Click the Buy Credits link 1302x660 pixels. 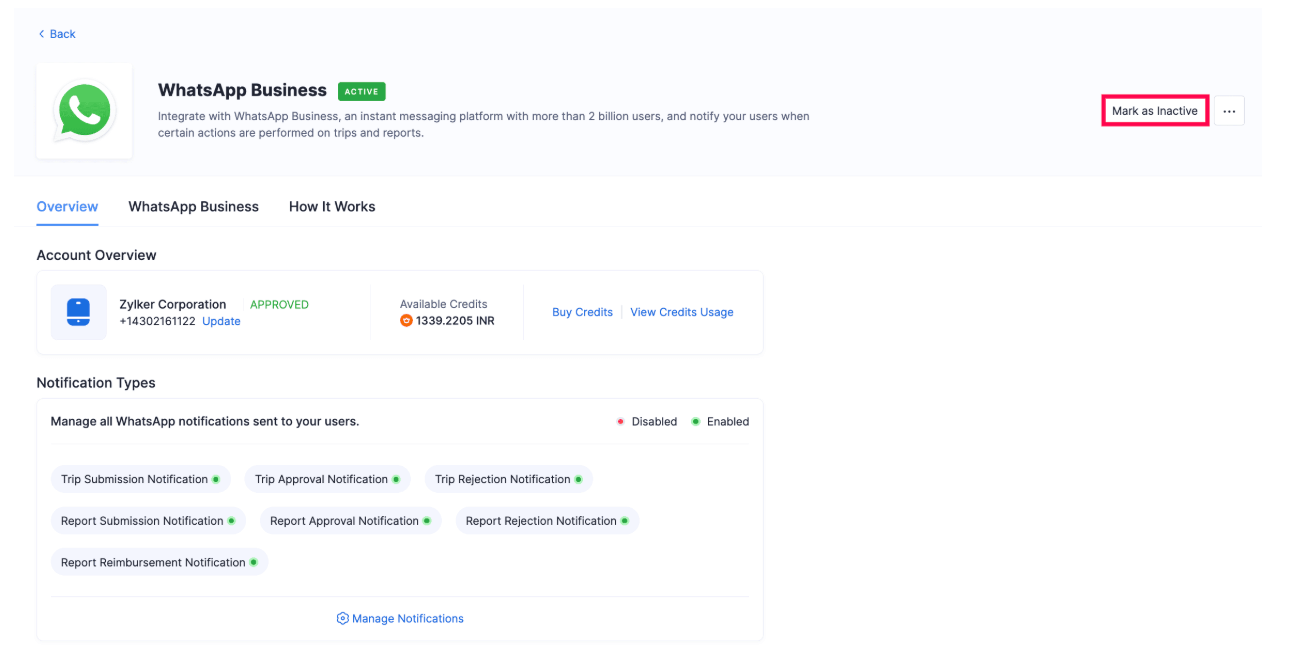click(x=582, y=312)
